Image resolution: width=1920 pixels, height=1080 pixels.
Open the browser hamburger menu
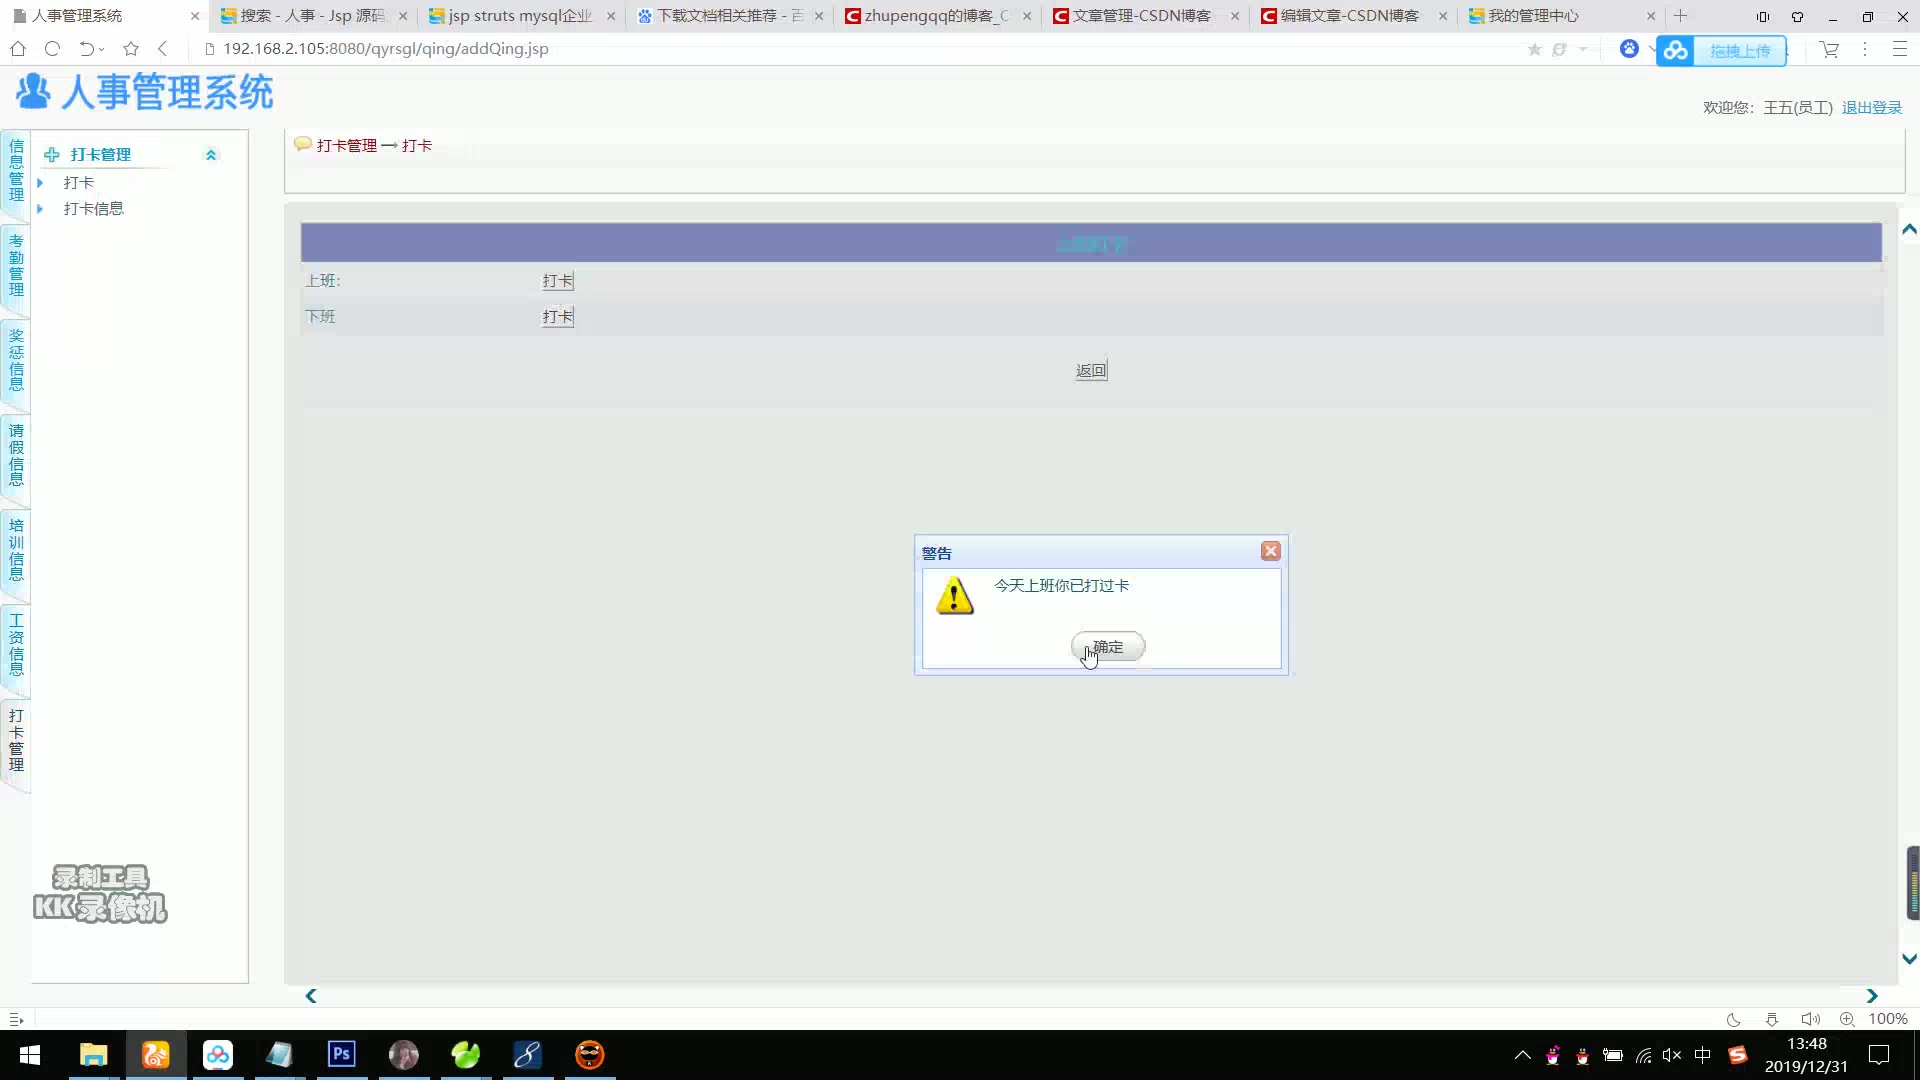click(1900, 49)
